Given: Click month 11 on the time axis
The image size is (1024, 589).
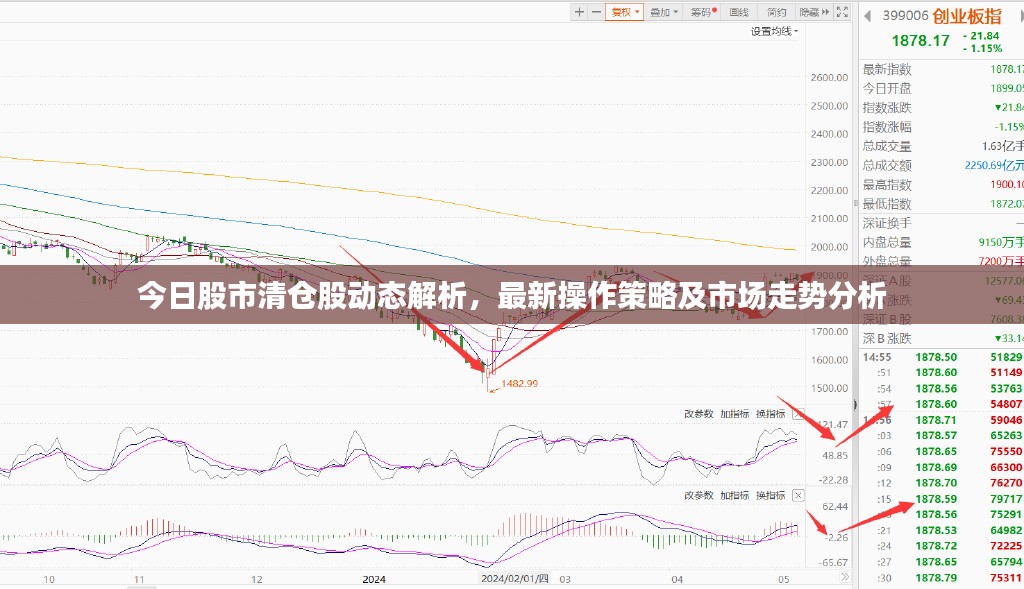Looking at the screenshot, I should click(138, 579).
